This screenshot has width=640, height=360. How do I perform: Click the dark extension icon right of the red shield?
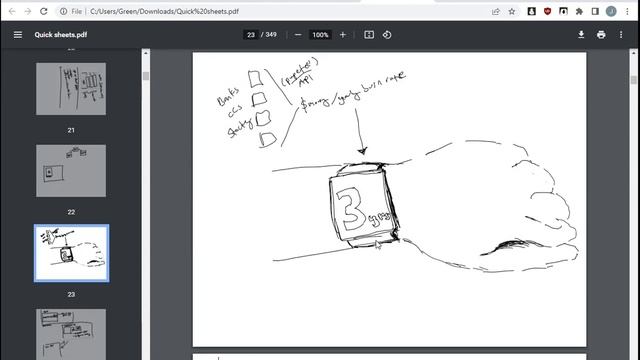[x=563, y=11]
